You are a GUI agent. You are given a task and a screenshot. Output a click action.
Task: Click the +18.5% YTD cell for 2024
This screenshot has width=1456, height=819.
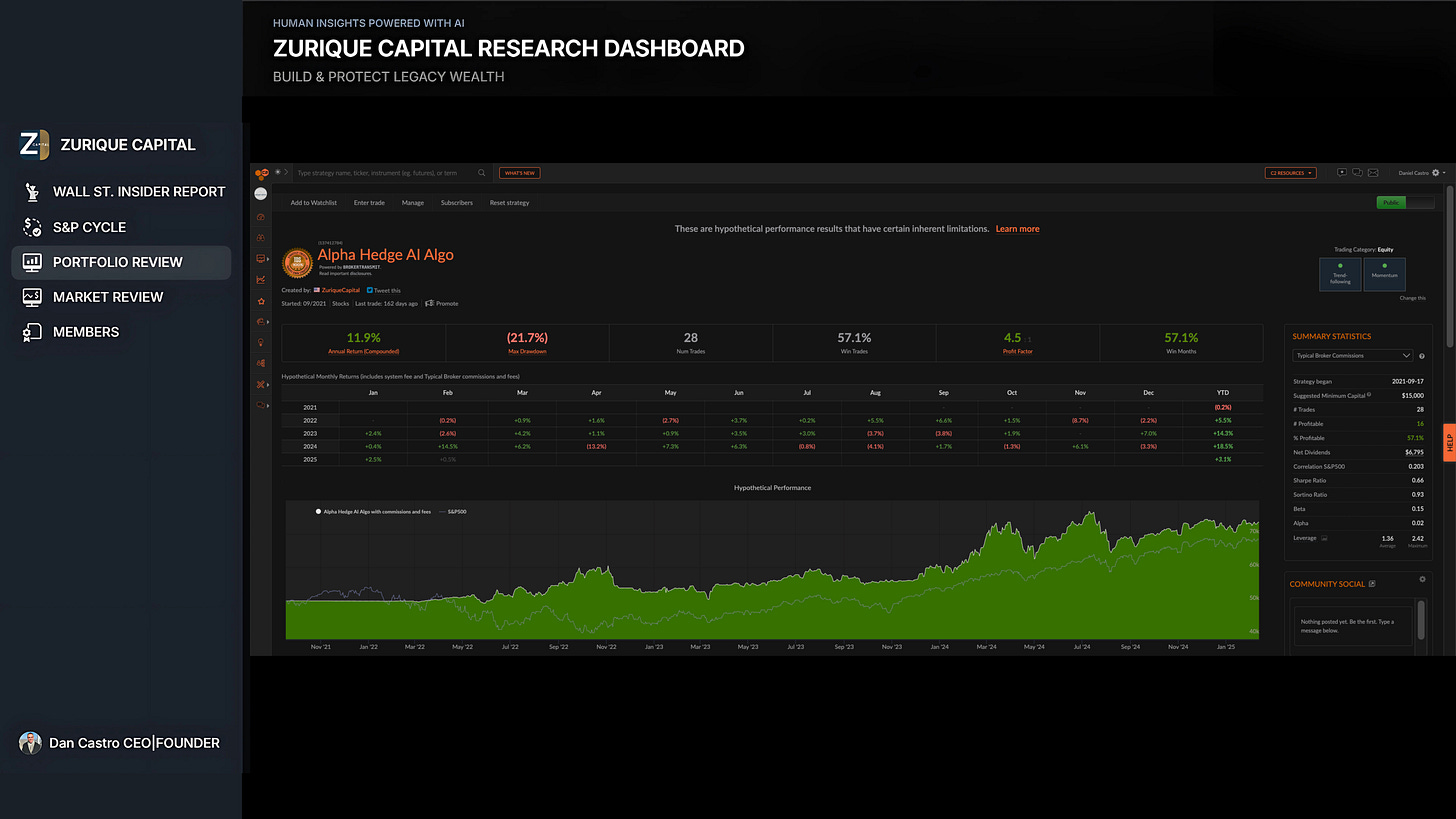pyautogui.click(x=1222, y=445)
